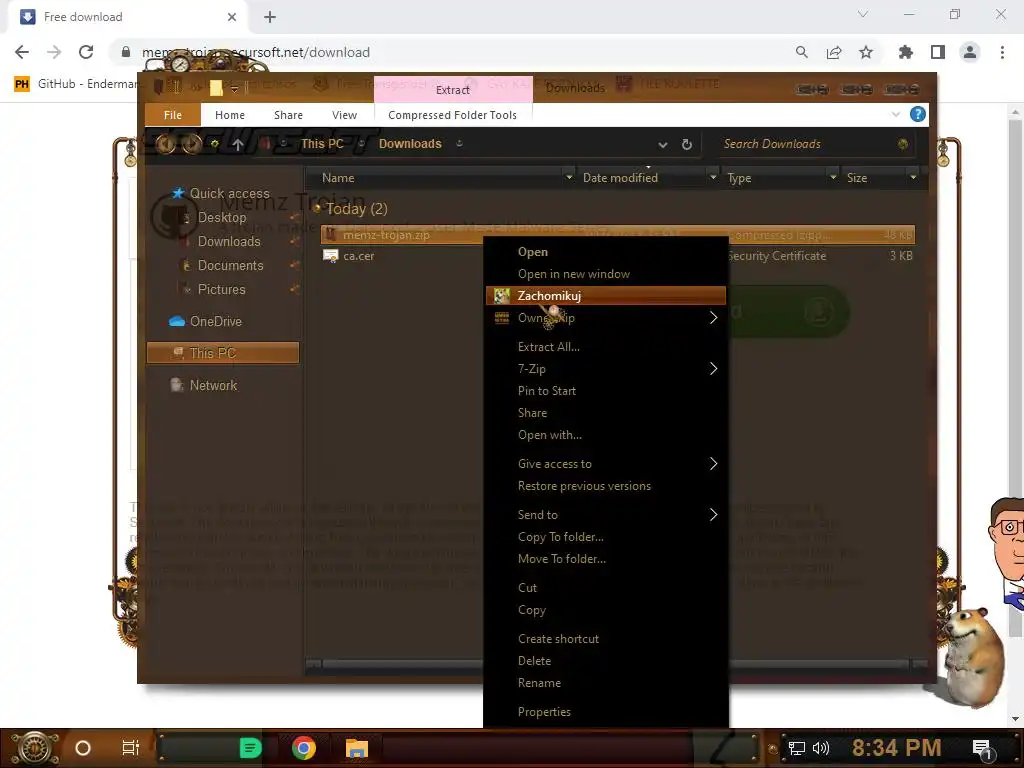Open Documents in navigation pane

231,266
